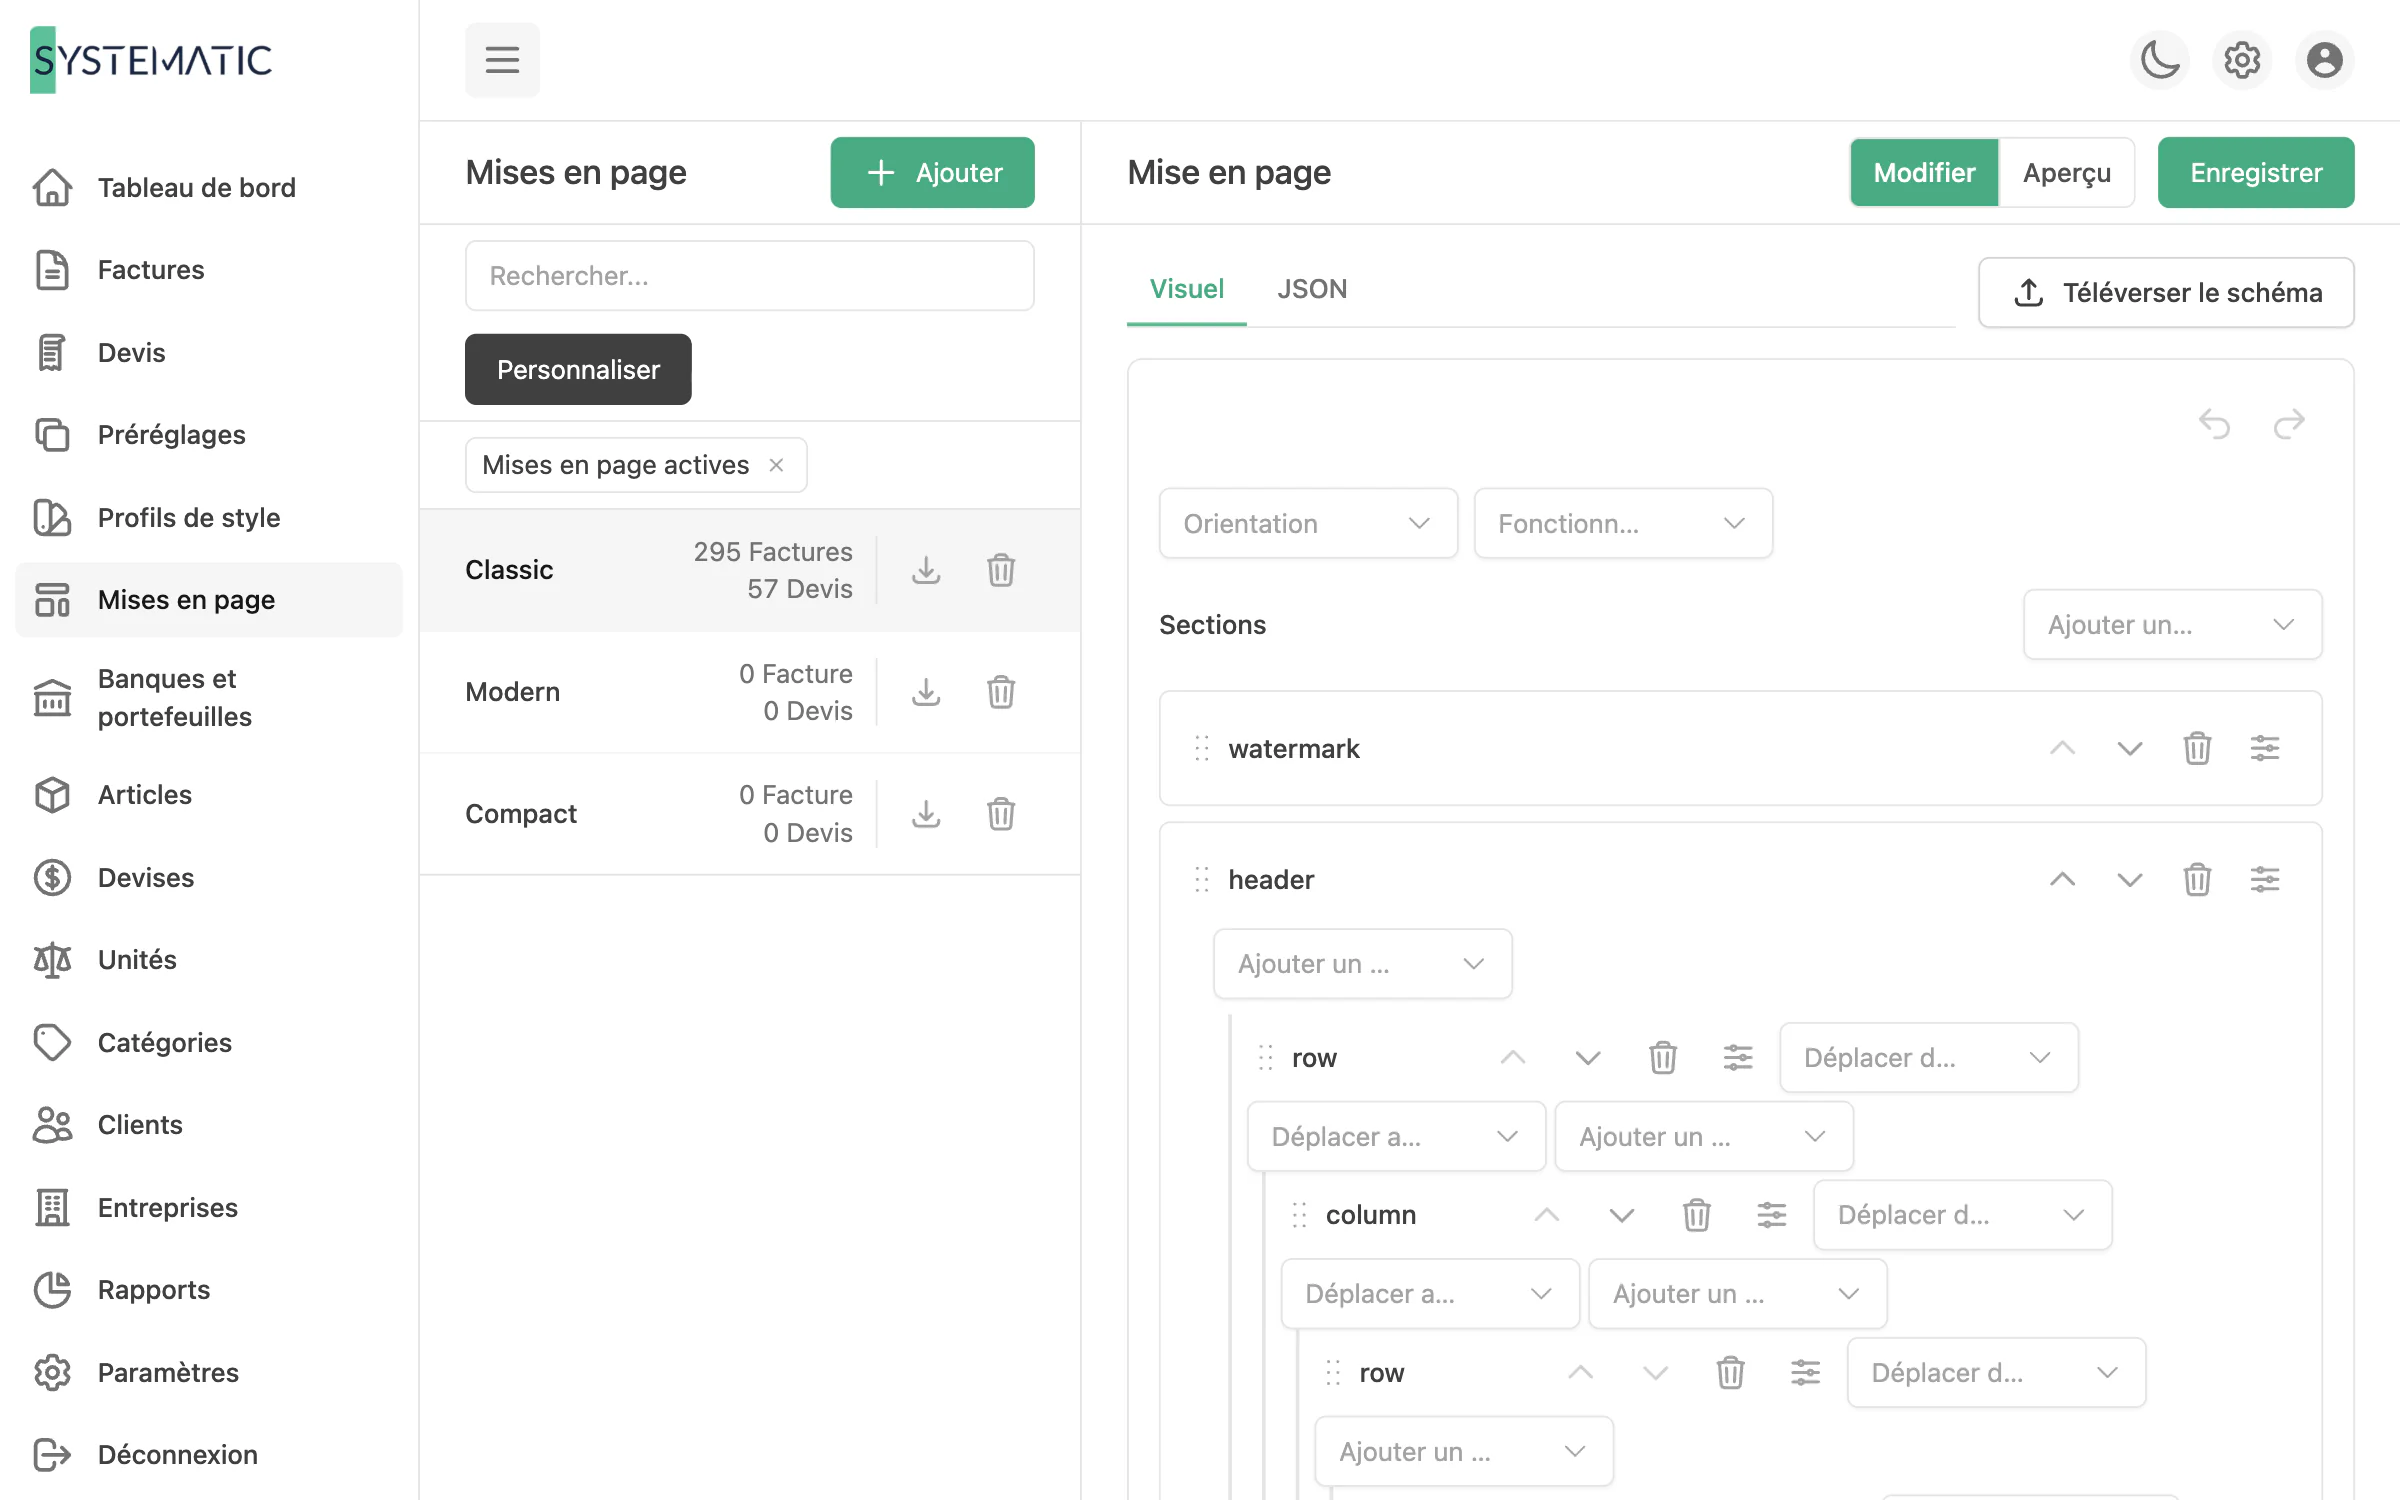
Task: Open watermark section settings sliders
Action: point(2265,748)
